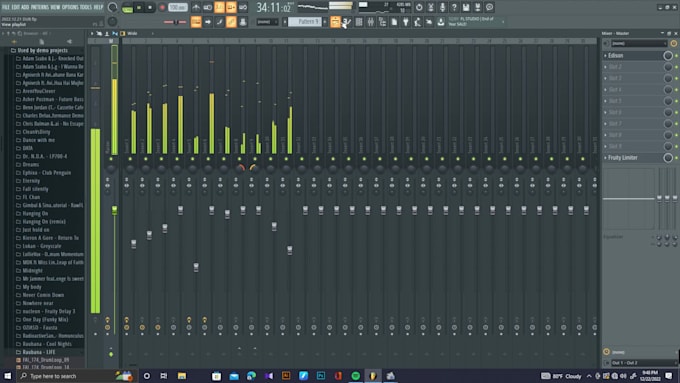This screenshot has width=680, height=383.
Task: Open the Dance with me folder
Action: [39, 140]
